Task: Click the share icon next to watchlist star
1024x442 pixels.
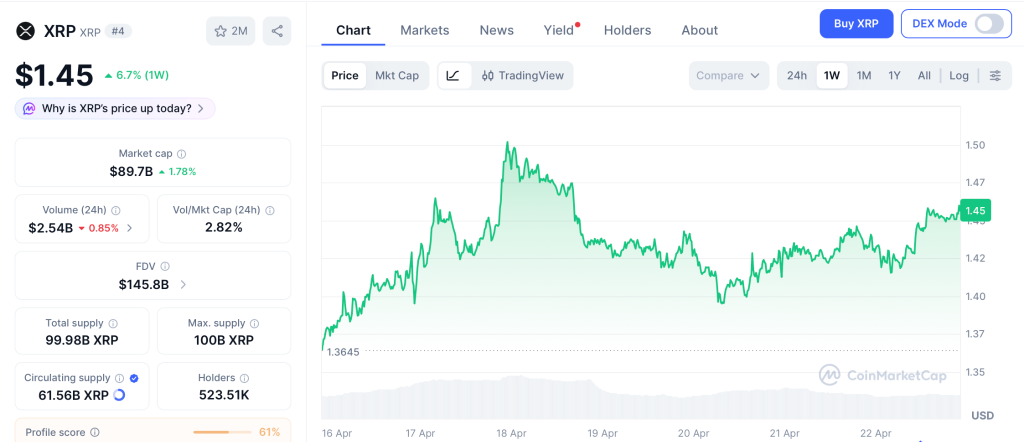Action: point(277,31)
